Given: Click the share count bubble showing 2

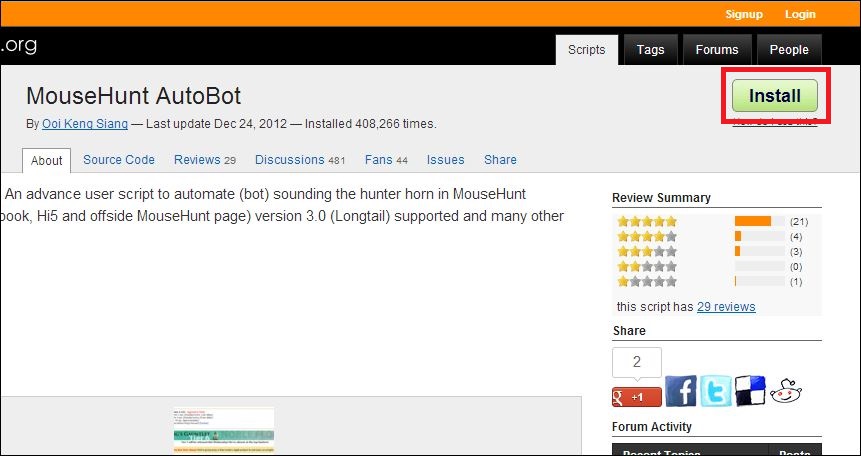Looking at the screenshot, I should coord(637,363).
